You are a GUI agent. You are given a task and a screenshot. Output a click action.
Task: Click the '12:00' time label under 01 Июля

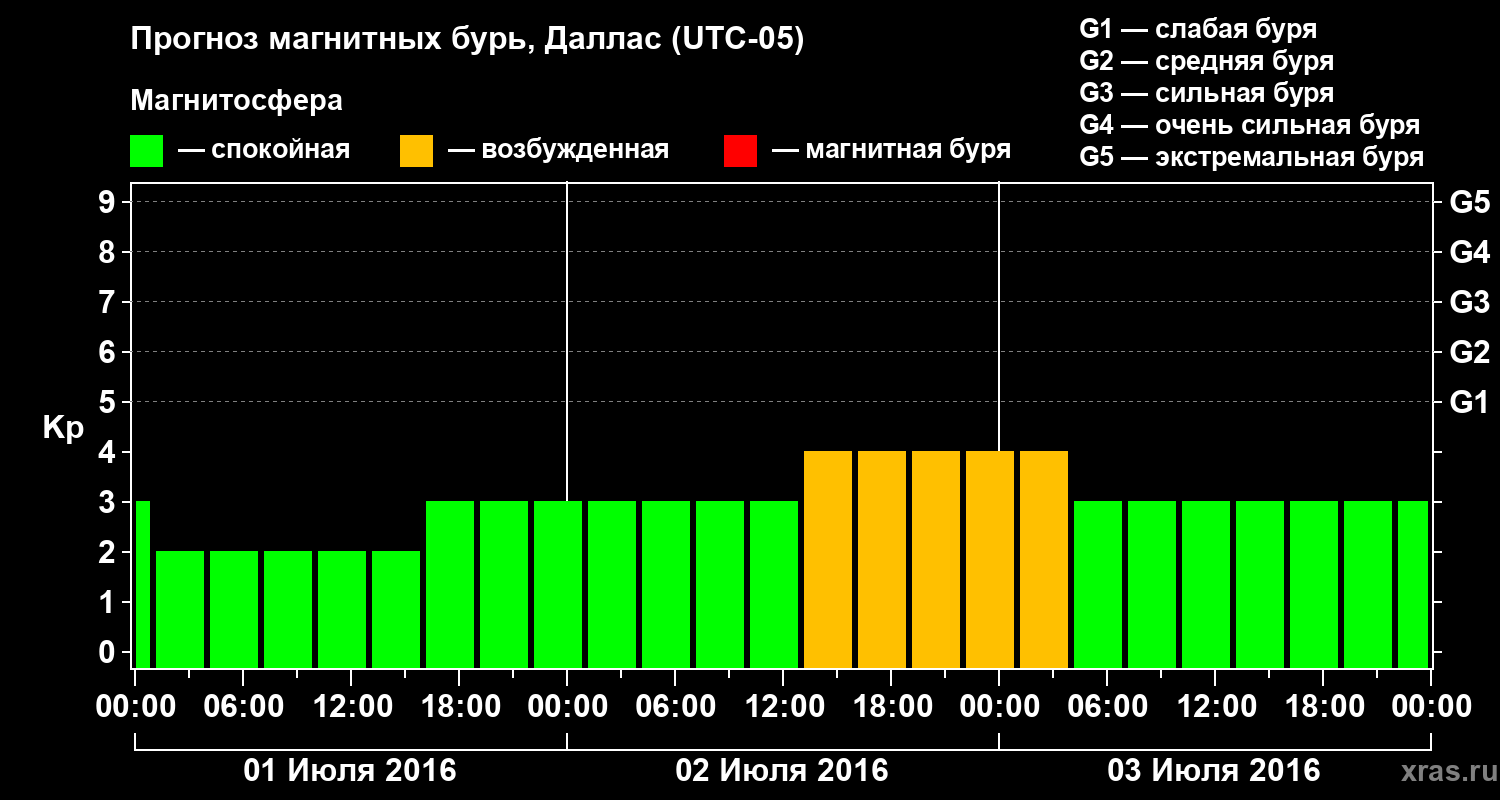coord(351,707)
